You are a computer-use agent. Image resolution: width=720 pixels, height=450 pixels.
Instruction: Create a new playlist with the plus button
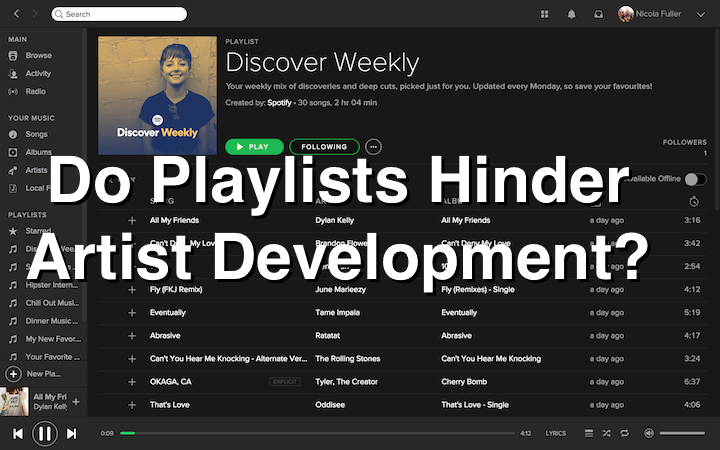pos(13,374)
